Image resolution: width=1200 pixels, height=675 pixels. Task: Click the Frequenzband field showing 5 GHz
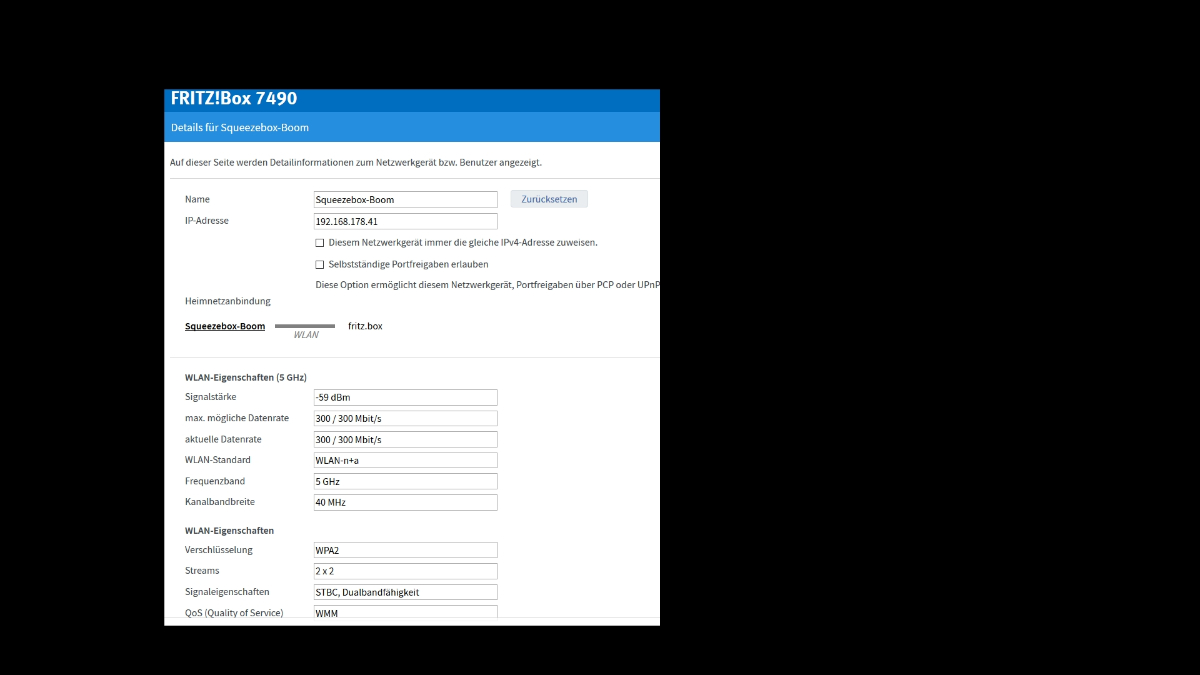405,481
